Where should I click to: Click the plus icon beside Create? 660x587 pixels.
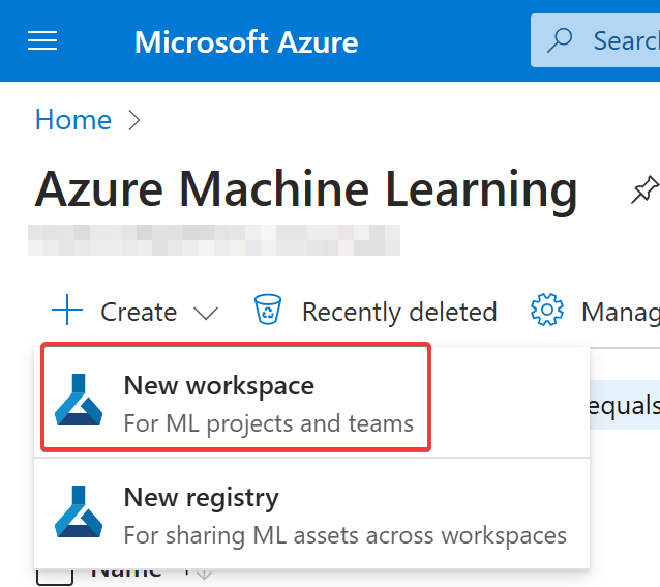67,310
